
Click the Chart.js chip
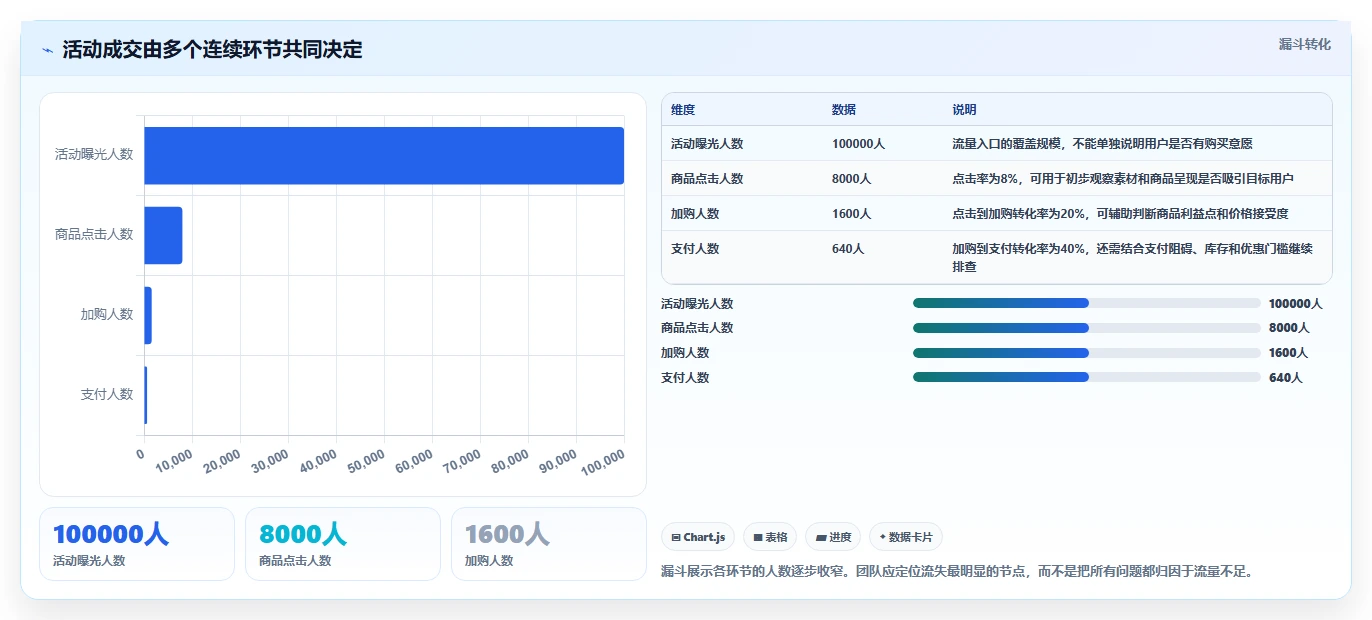[x=698, y=537]
